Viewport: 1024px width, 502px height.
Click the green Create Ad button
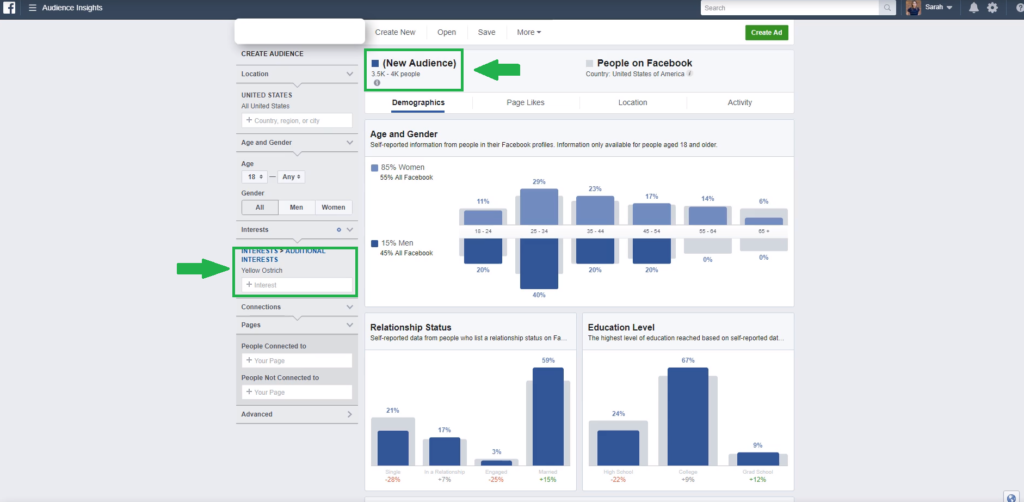767,33
